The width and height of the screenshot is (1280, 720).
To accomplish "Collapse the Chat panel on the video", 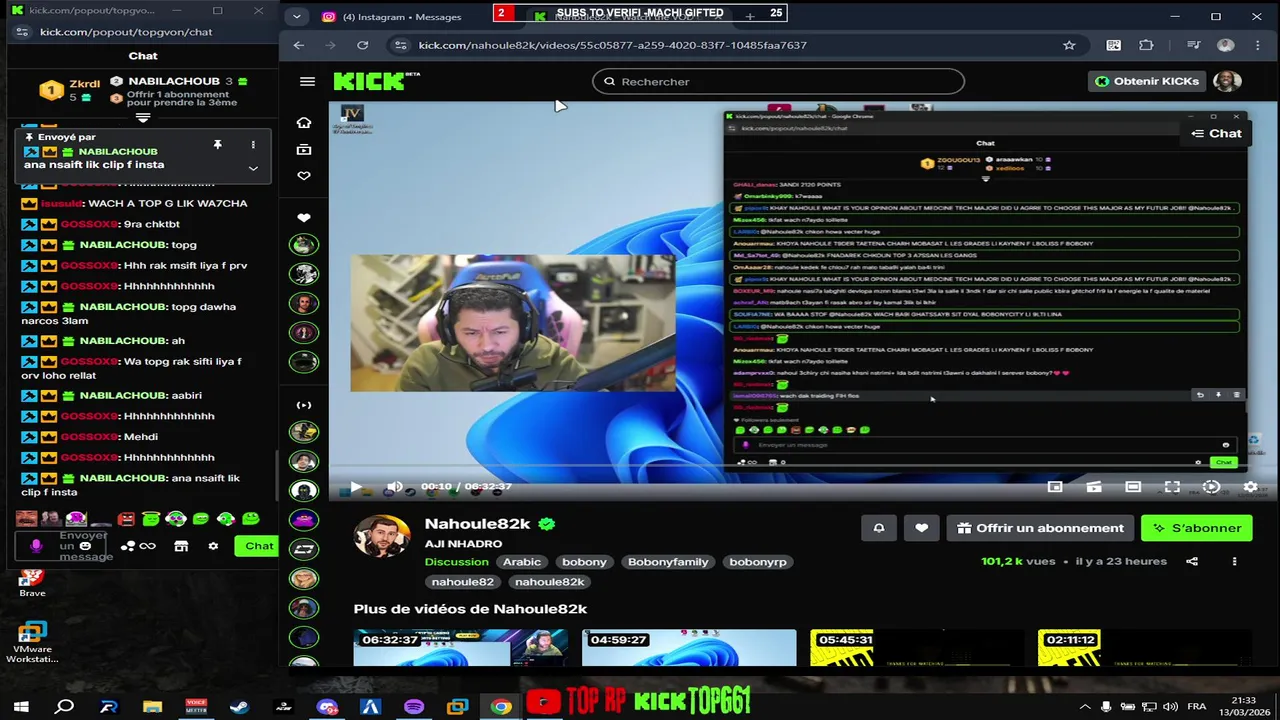I will click(1216, 134).
